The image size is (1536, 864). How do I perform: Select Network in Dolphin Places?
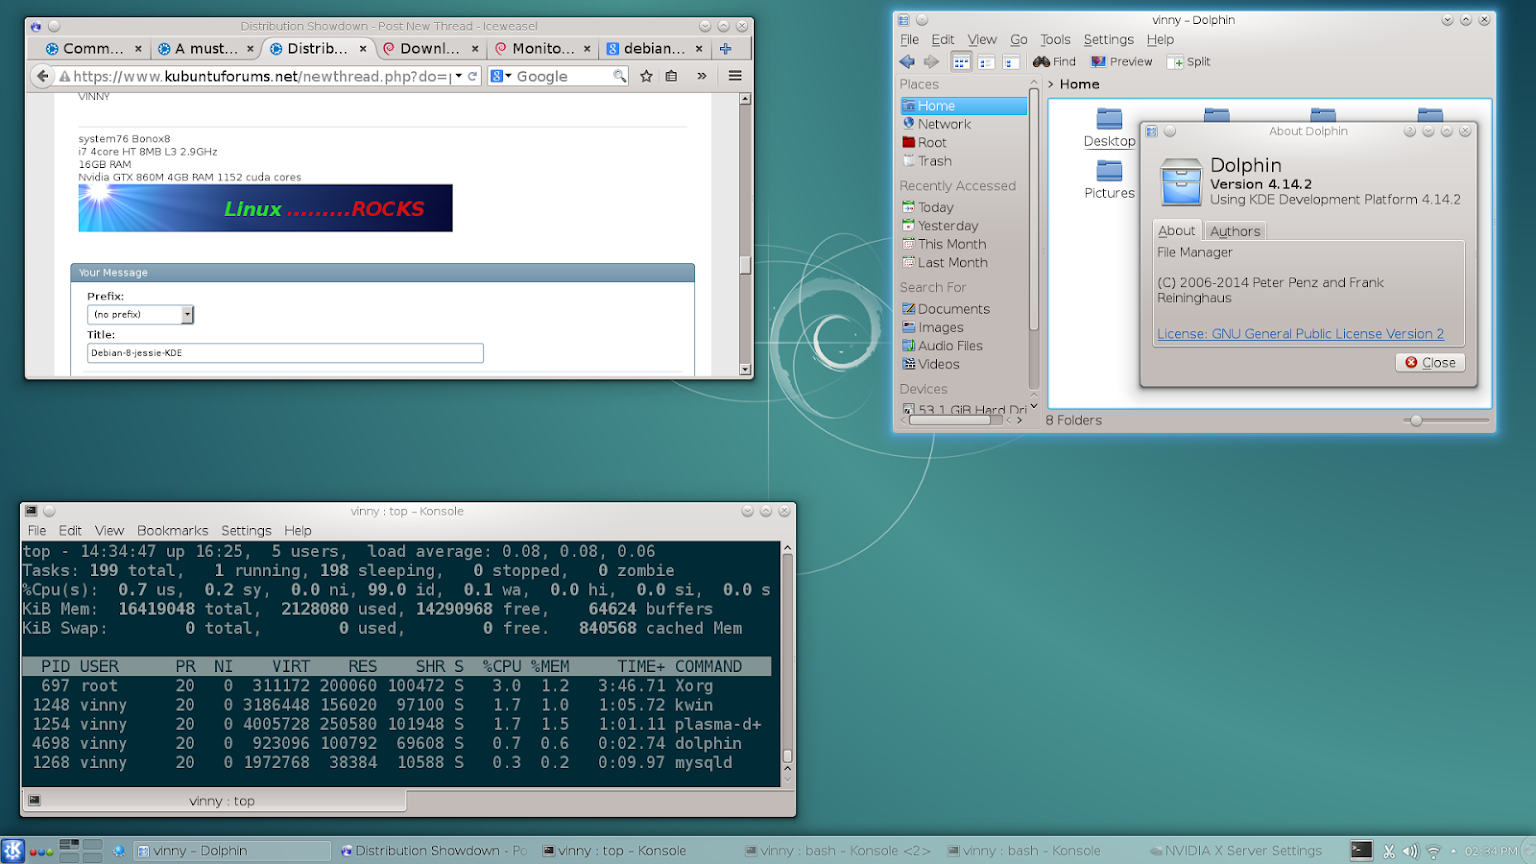click(963, 124)
